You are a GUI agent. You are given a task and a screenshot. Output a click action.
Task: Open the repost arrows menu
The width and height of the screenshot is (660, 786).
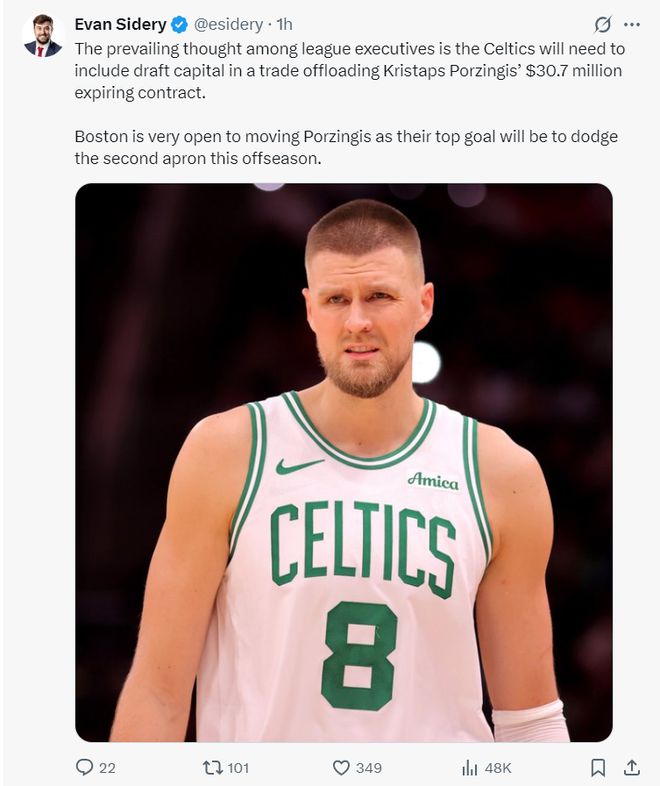coord(212,767)
